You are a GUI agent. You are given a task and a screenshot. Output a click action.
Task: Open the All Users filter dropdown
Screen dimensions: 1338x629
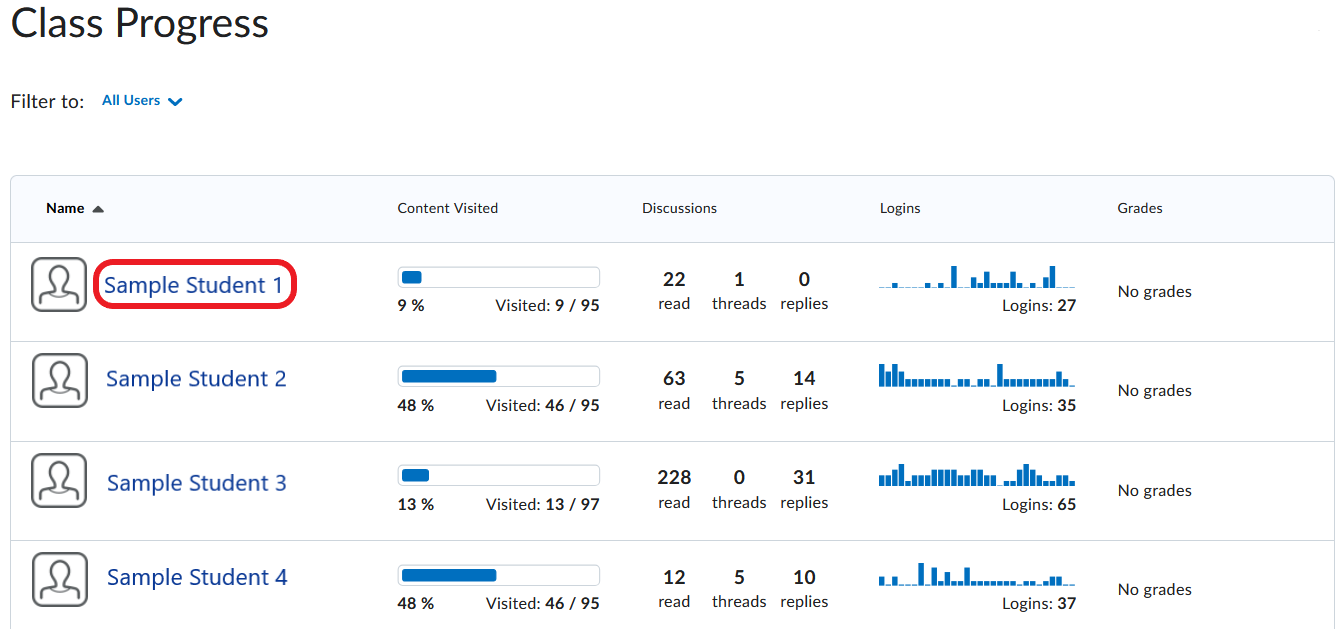pyautogui.click(x=131, y=100)
